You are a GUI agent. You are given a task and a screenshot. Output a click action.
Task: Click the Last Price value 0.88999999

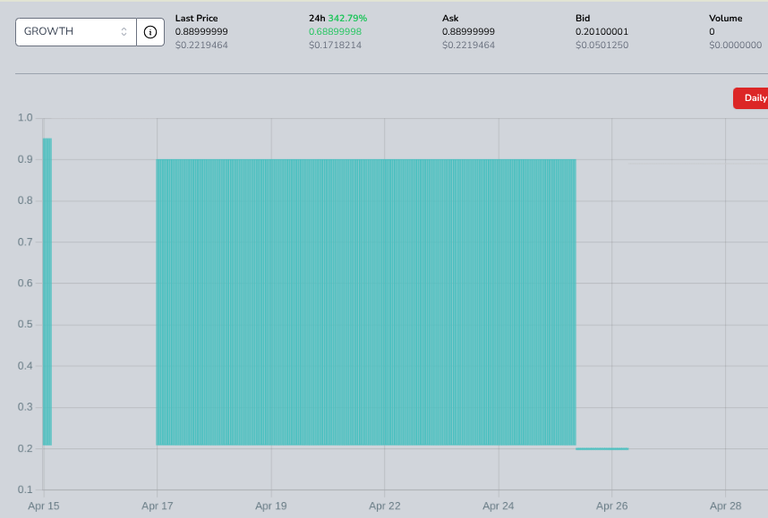click(201, 32)
